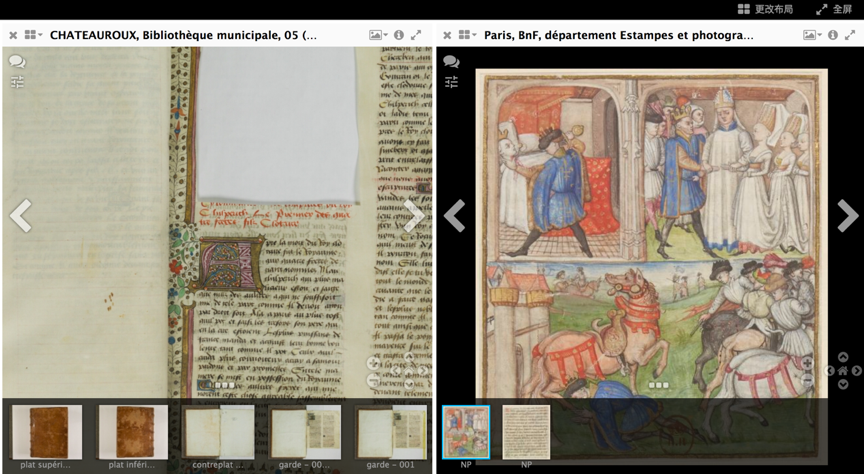The image size is (864, 474).
Task: Pan down in the Chateauroux manuscript
Action: 409,384
